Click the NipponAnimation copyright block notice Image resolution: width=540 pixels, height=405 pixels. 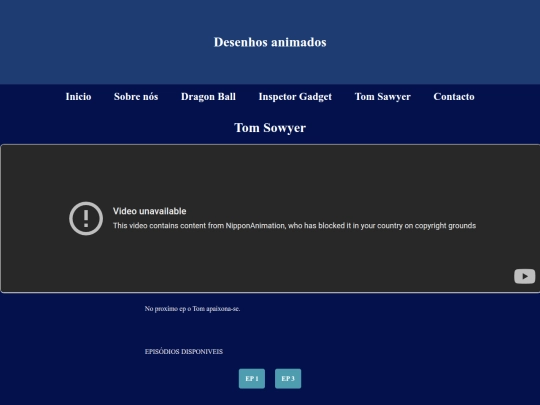(x=294, y=226)
